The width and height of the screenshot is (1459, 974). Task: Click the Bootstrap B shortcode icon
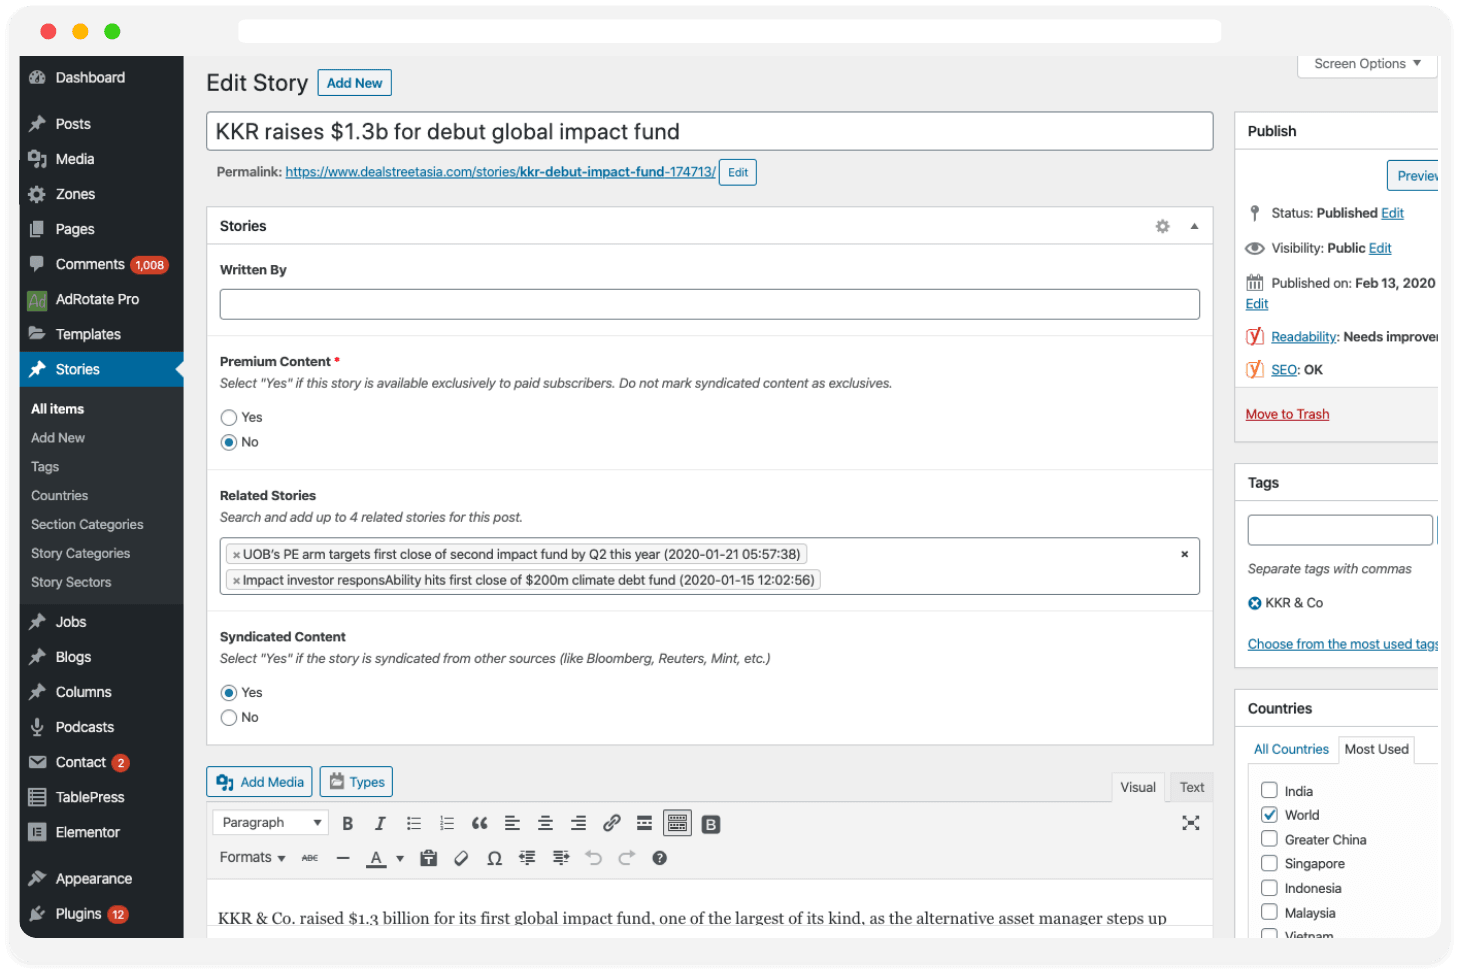coord(711,824)
